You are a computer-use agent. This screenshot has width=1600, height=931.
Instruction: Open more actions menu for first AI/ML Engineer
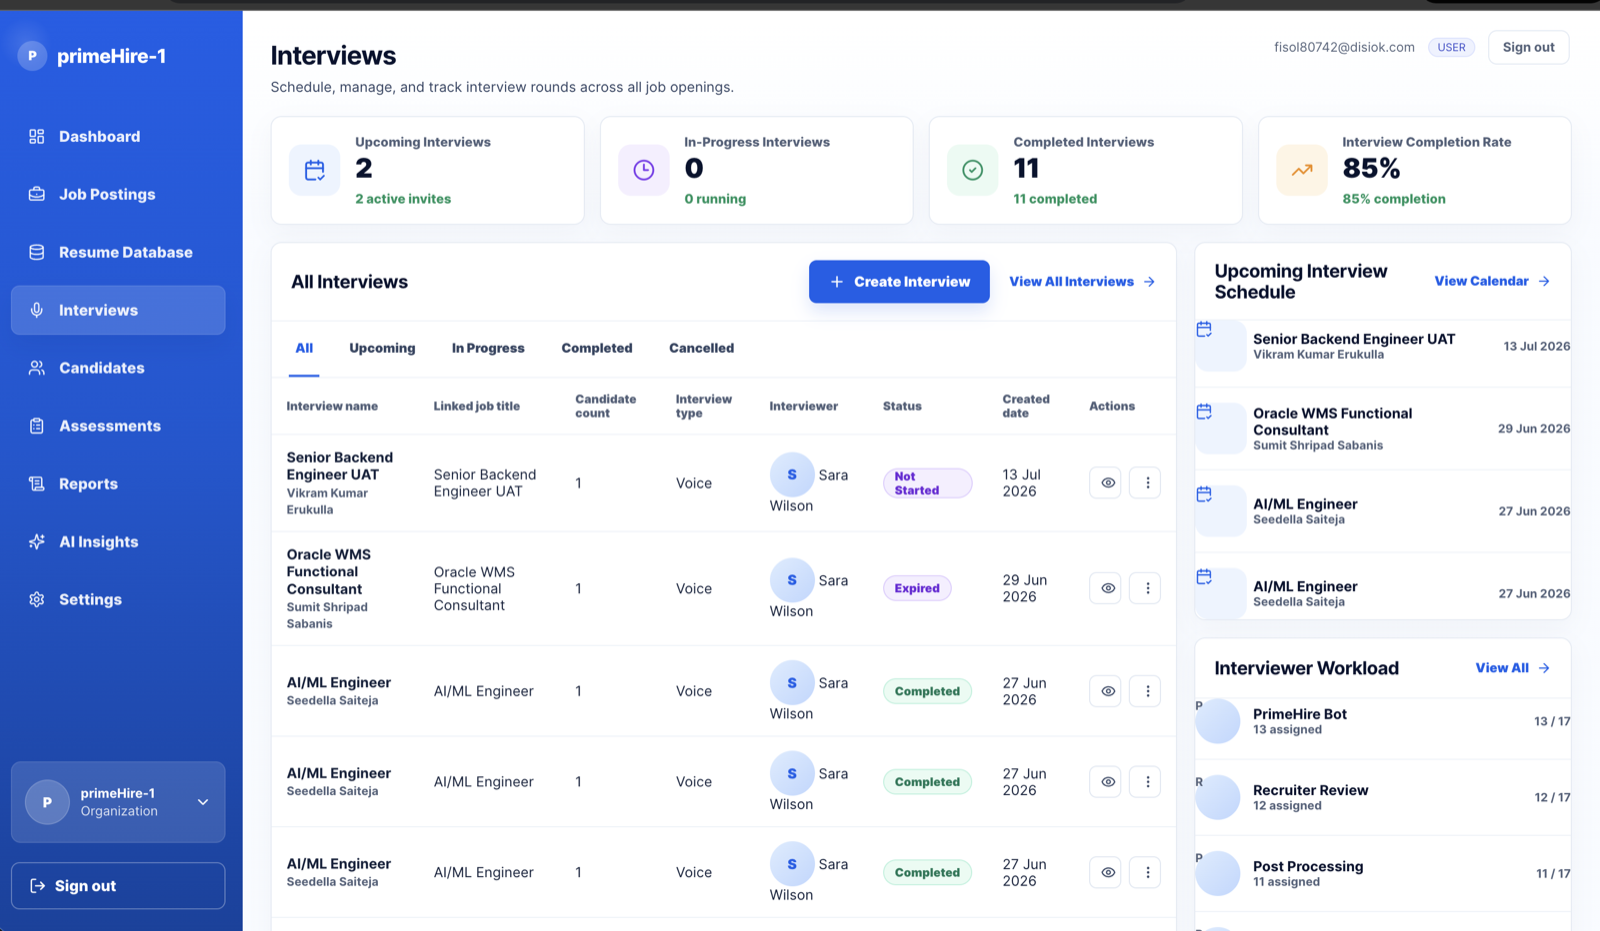pyautogui.click(x=1146, y=691)
